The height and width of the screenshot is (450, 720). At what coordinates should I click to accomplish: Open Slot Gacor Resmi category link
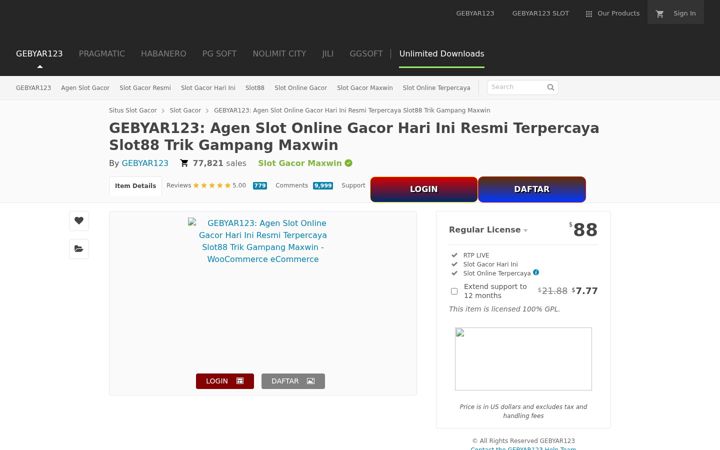click(x=145, y=88)
